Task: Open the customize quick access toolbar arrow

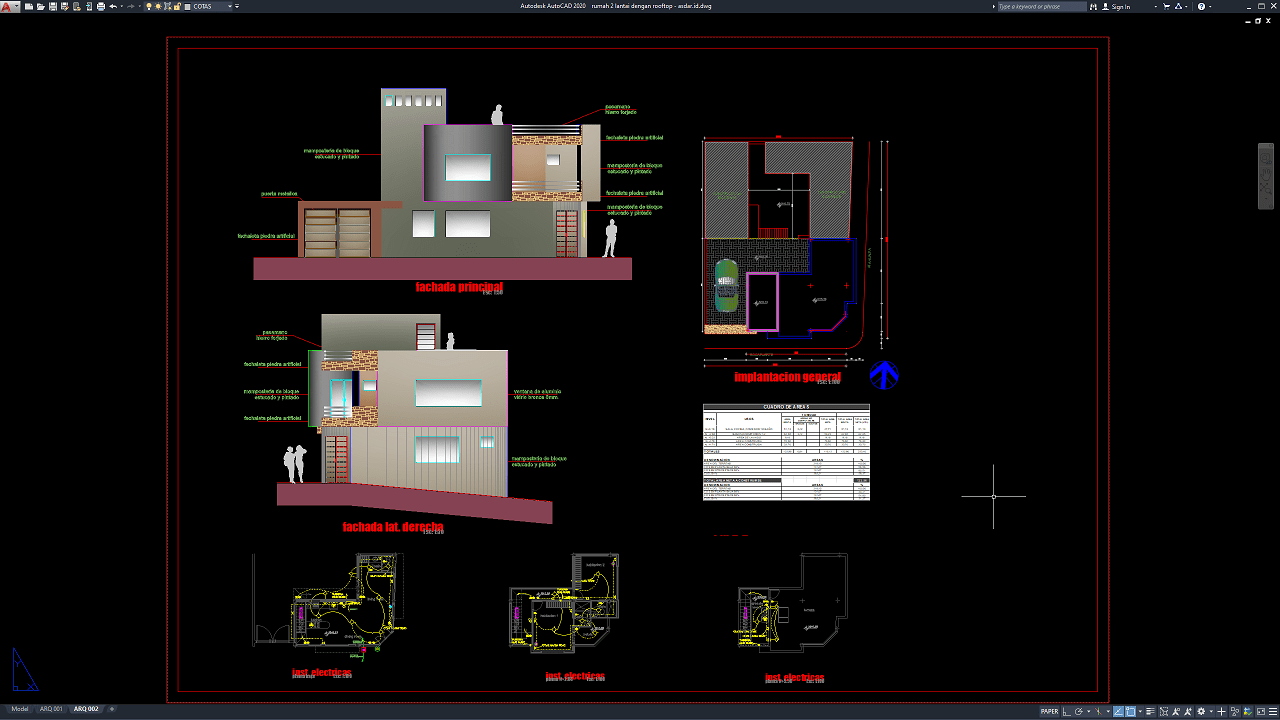Action: click(x=237, y=6)
